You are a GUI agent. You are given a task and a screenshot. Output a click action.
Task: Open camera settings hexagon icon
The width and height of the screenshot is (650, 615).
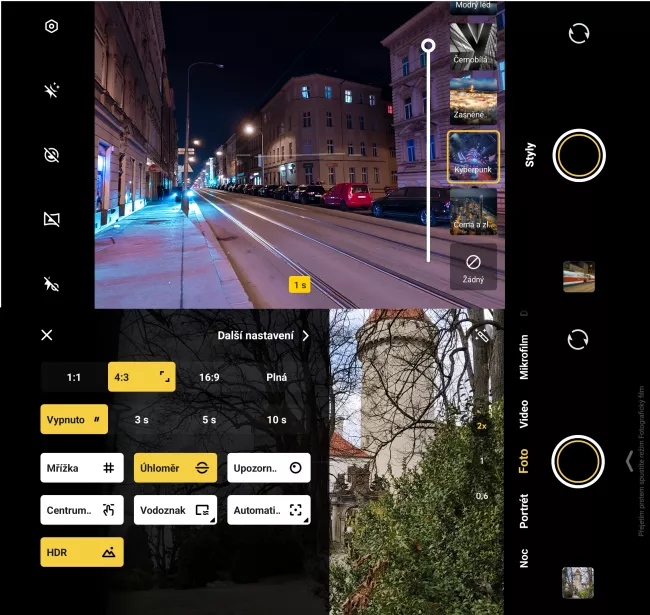[51, 27]
